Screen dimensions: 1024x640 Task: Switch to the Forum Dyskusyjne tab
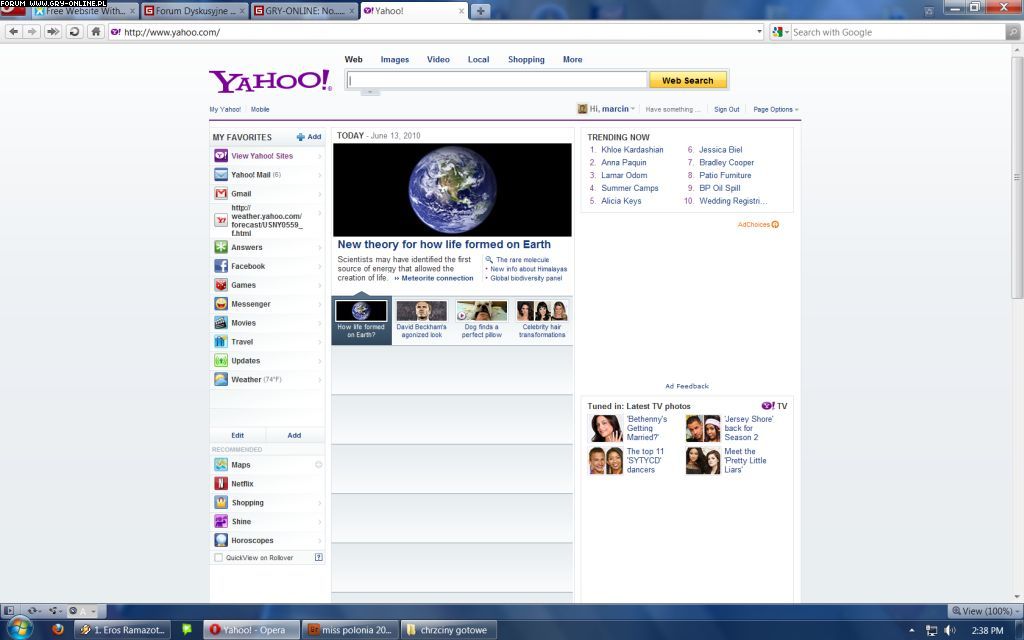tap(194, 11)
